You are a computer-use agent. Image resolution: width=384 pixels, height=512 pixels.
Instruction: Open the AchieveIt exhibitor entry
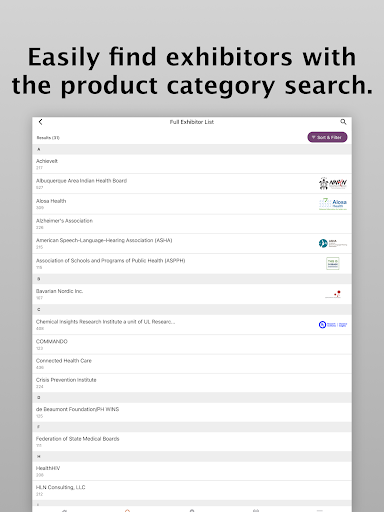tap(192, 164)
